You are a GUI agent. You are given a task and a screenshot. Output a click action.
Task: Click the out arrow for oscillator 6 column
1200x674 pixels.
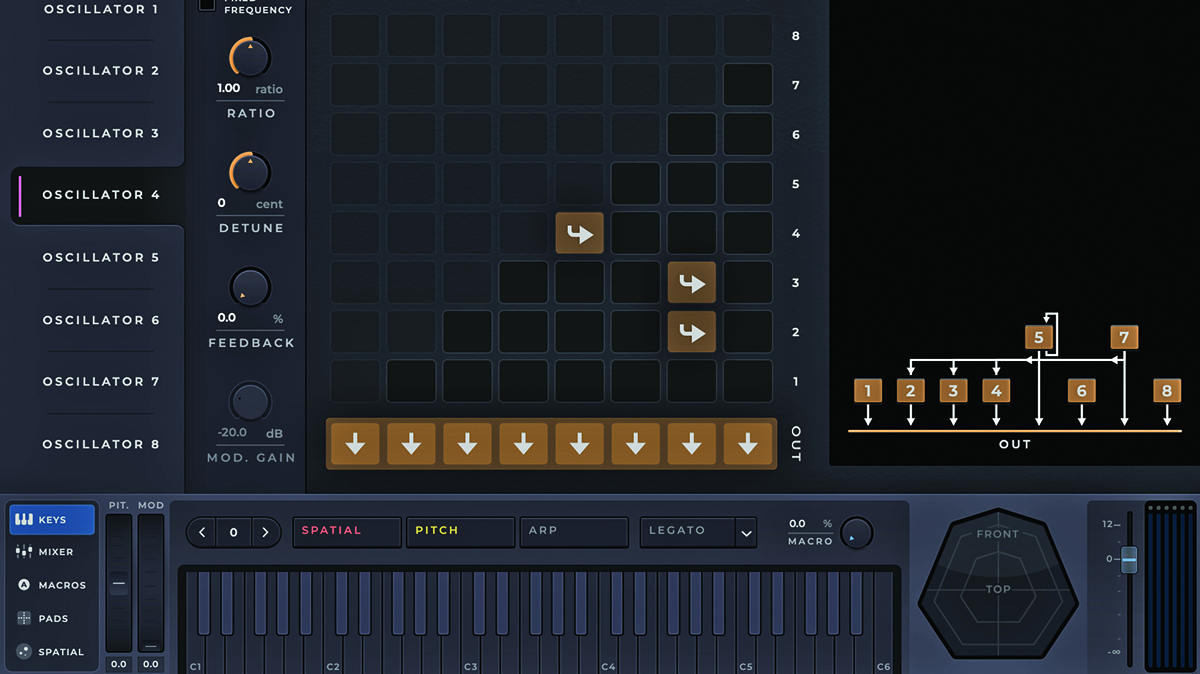tap(635, 445)
